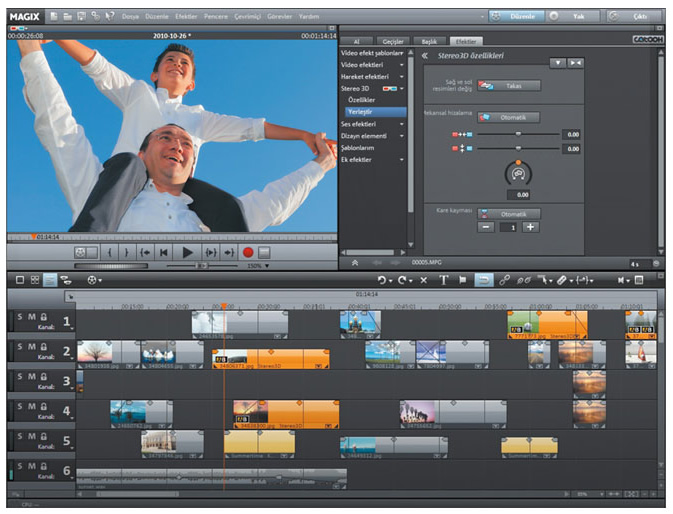Switch to scene overview grid icon
Screen dimensions: 673x514
pos(35,280)
